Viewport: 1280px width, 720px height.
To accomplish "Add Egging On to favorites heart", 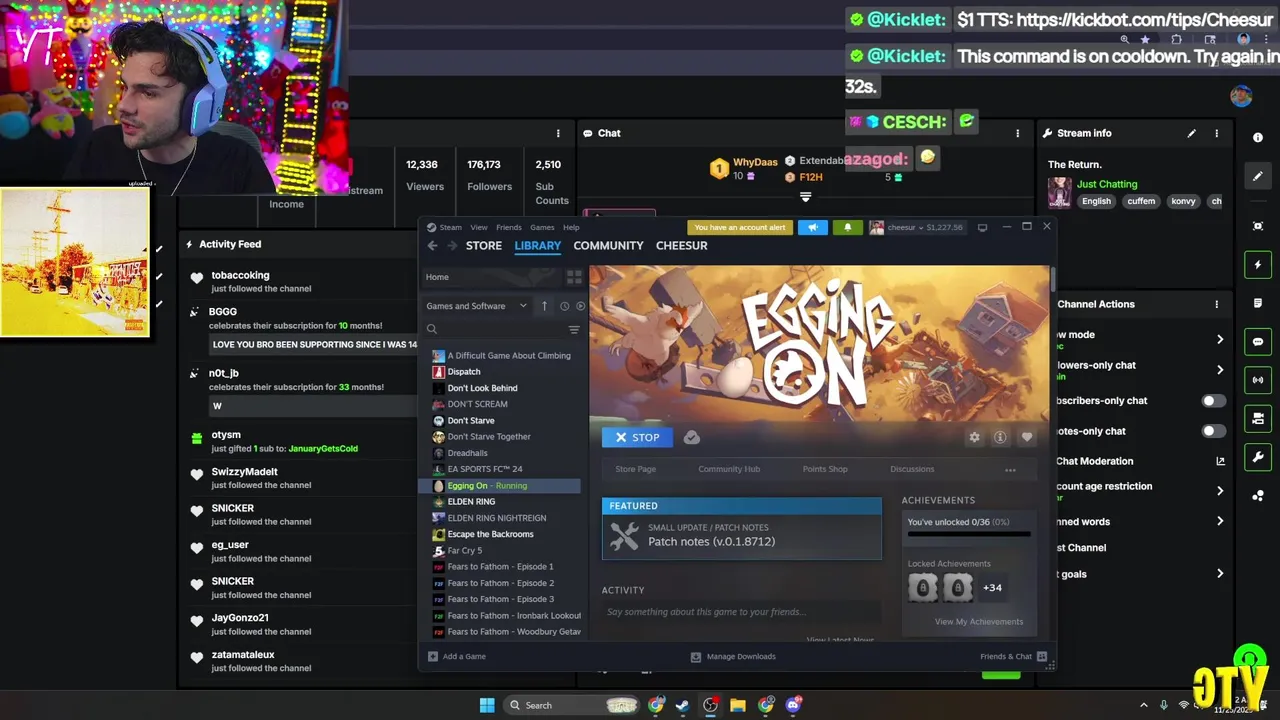I will pos(1026,437).
